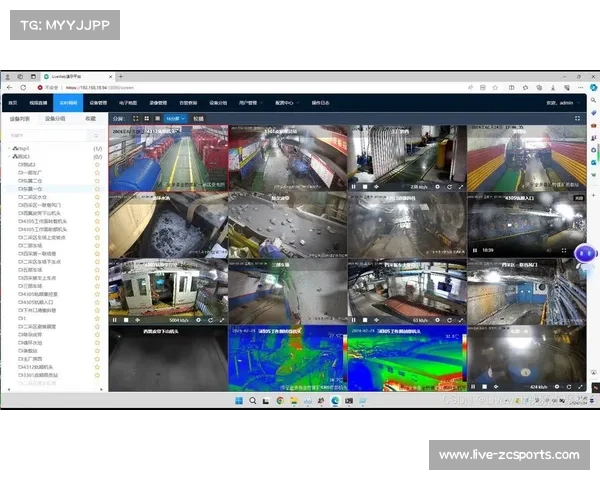This screenshot has width=600, height=480.
Task: Open the admin user dropdown
Action: point(563,103)
